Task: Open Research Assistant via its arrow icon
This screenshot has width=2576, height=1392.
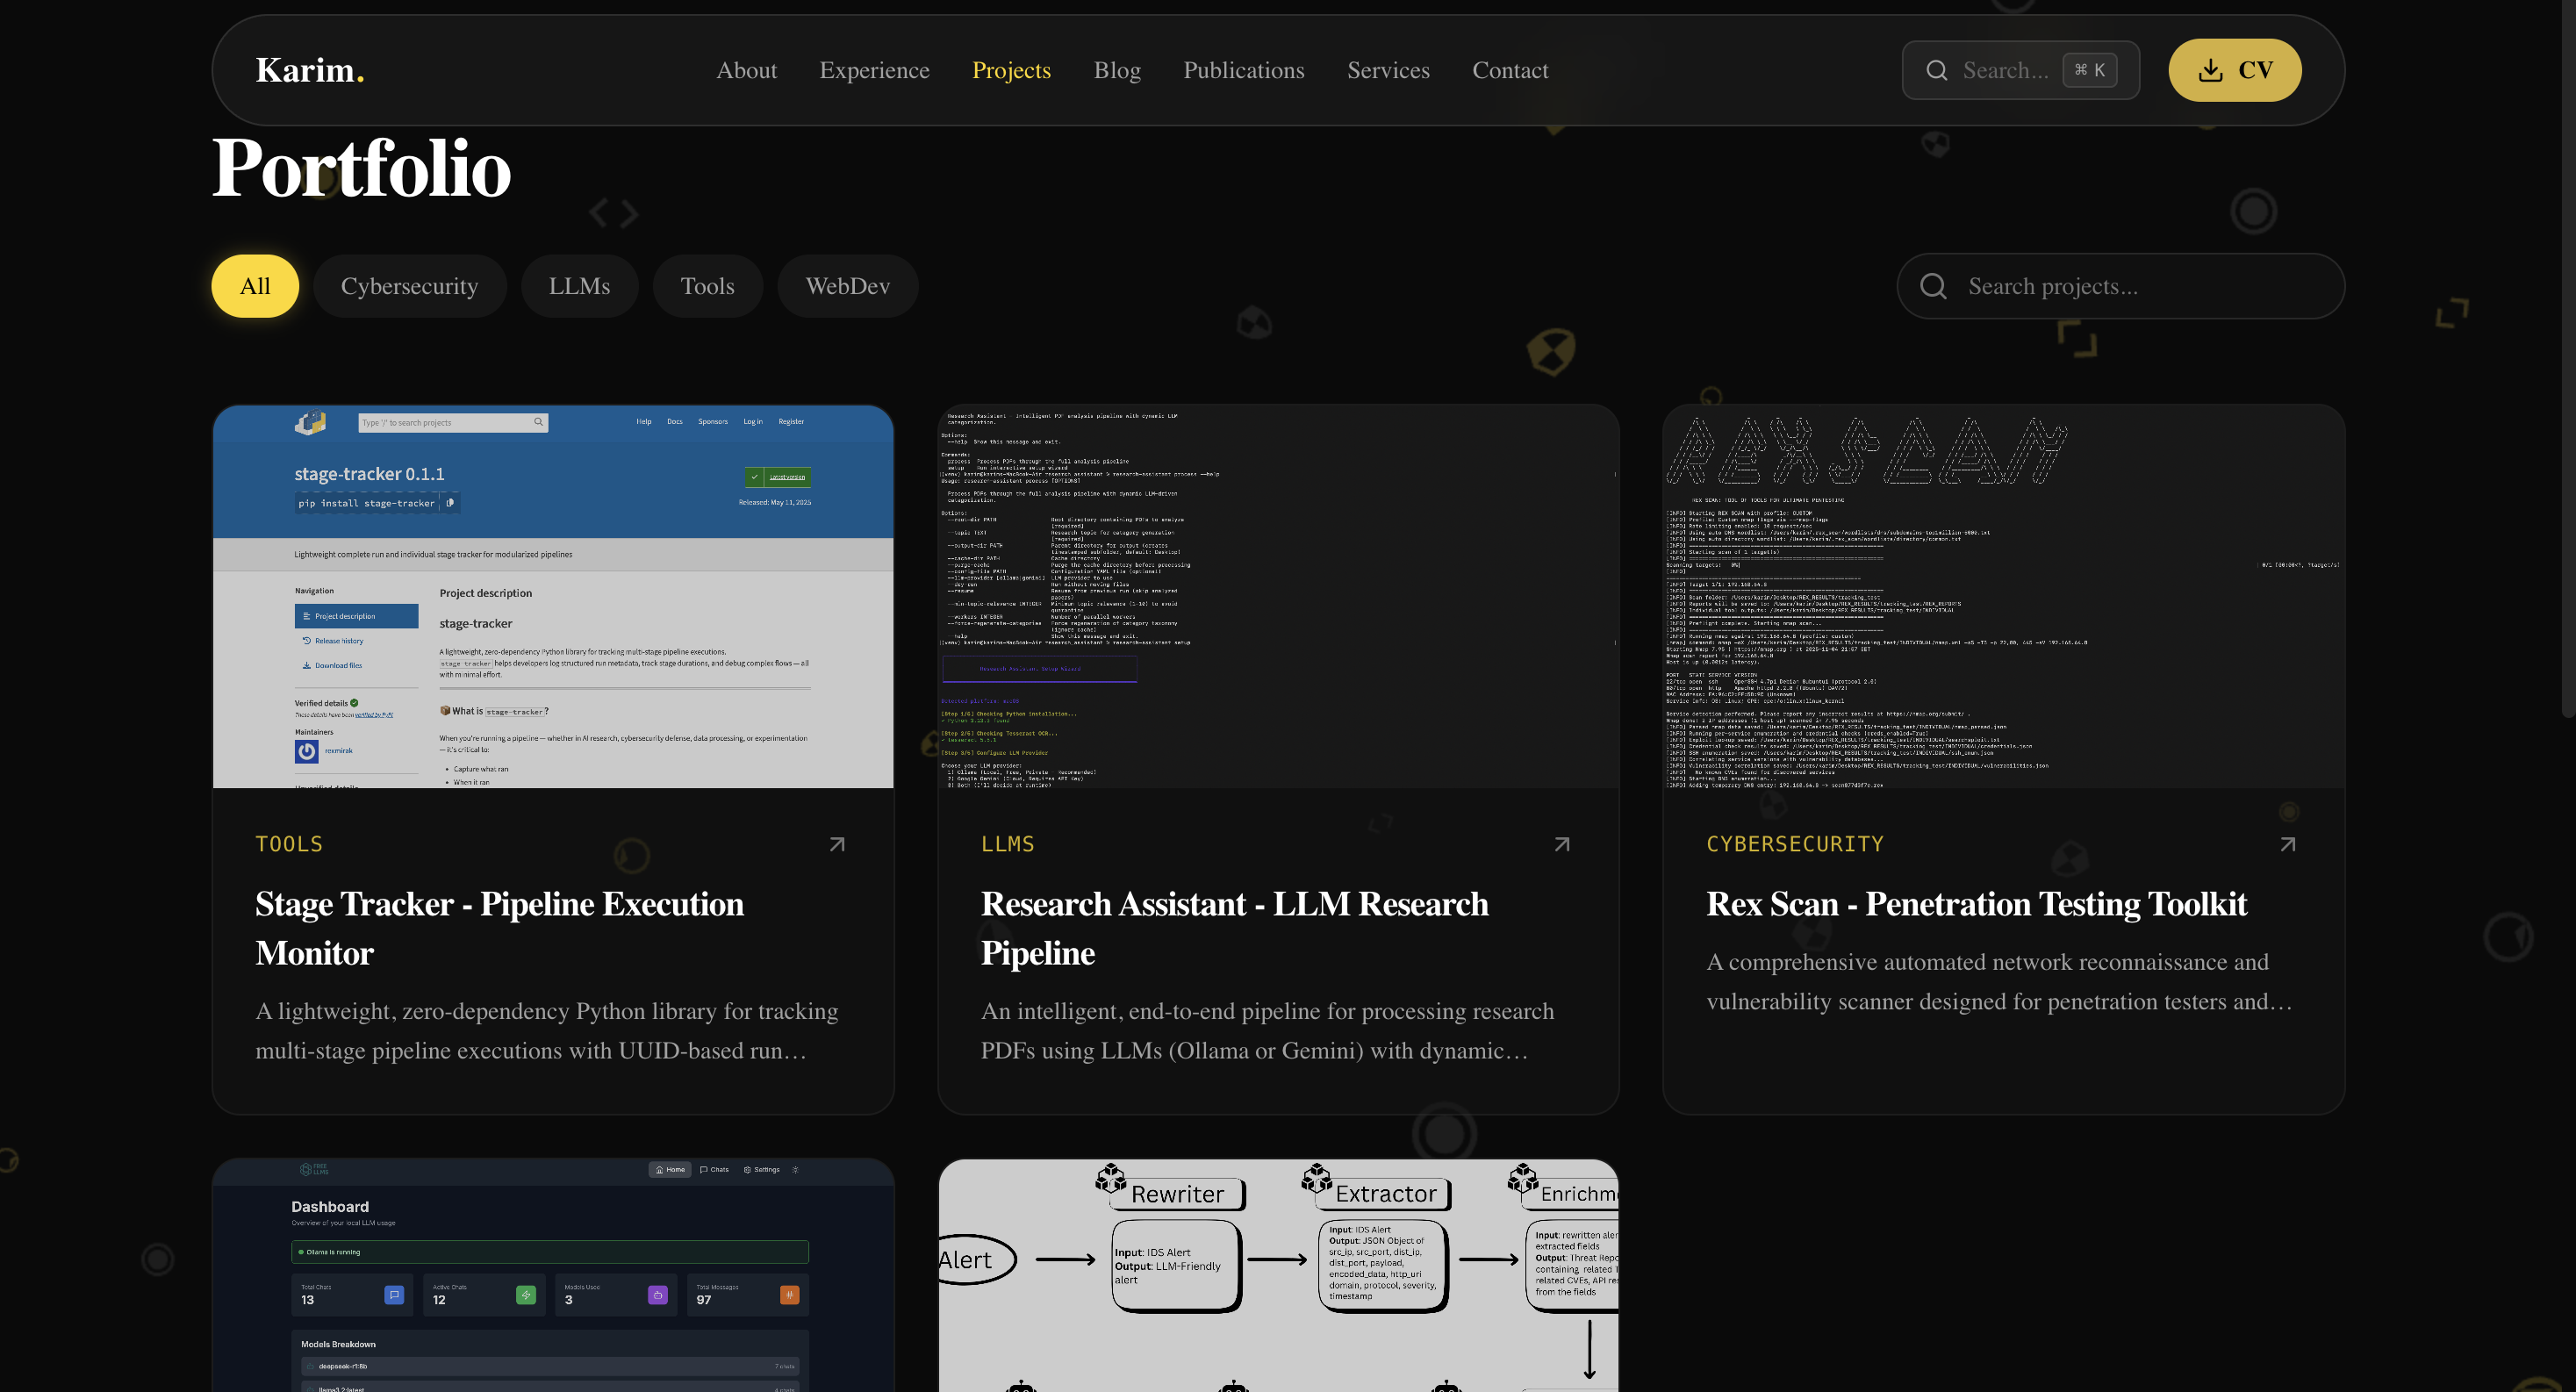Action: [1562, 844]
